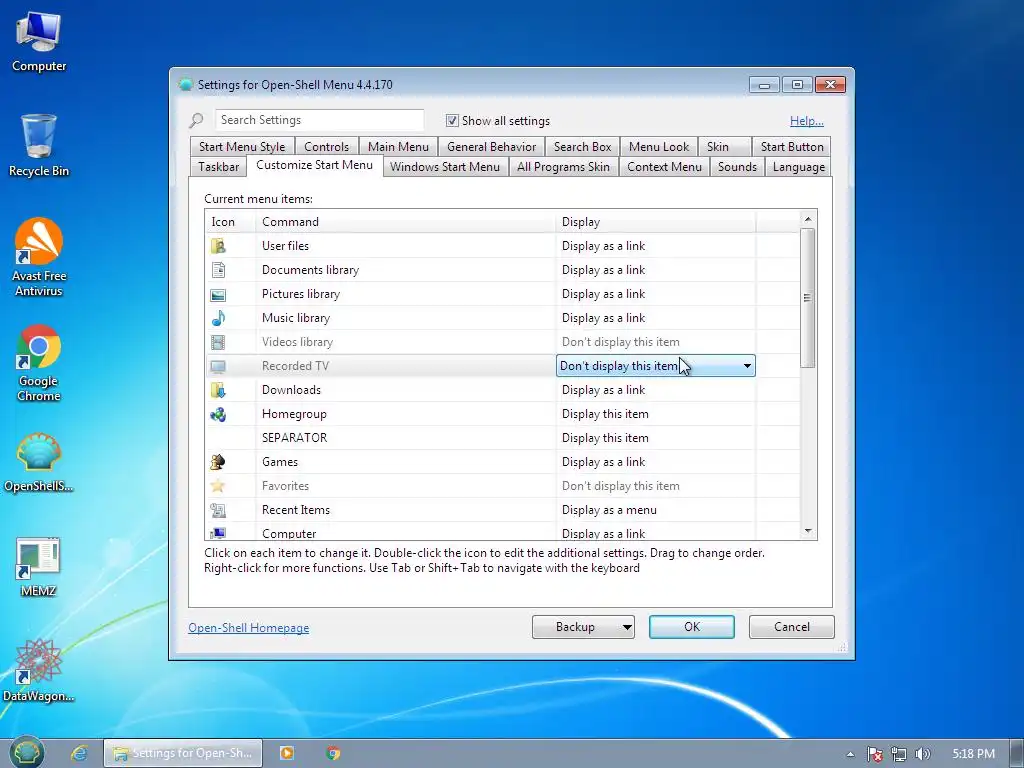This screenshot has width=1024, height=768.
Task: Open the Main Menu tab
Action: pyautogui.click(x=398, y=147)
